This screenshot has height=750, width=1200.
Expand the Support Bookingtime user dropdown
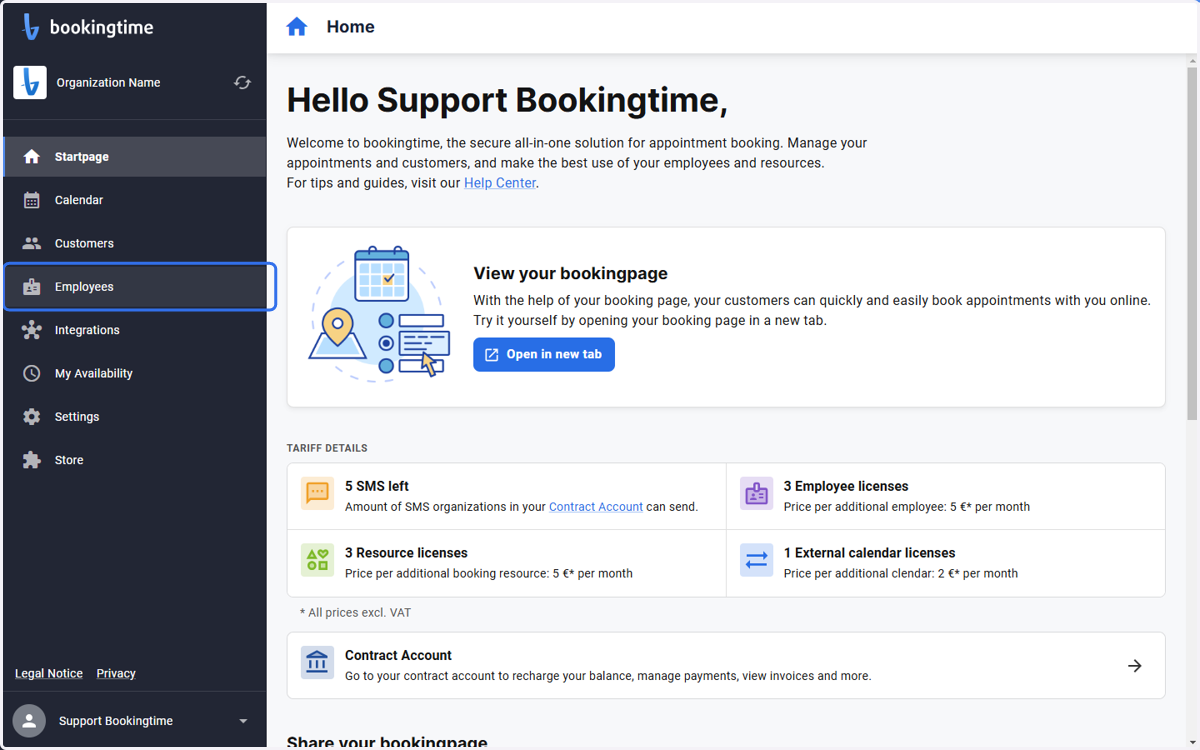click(243, 721)
